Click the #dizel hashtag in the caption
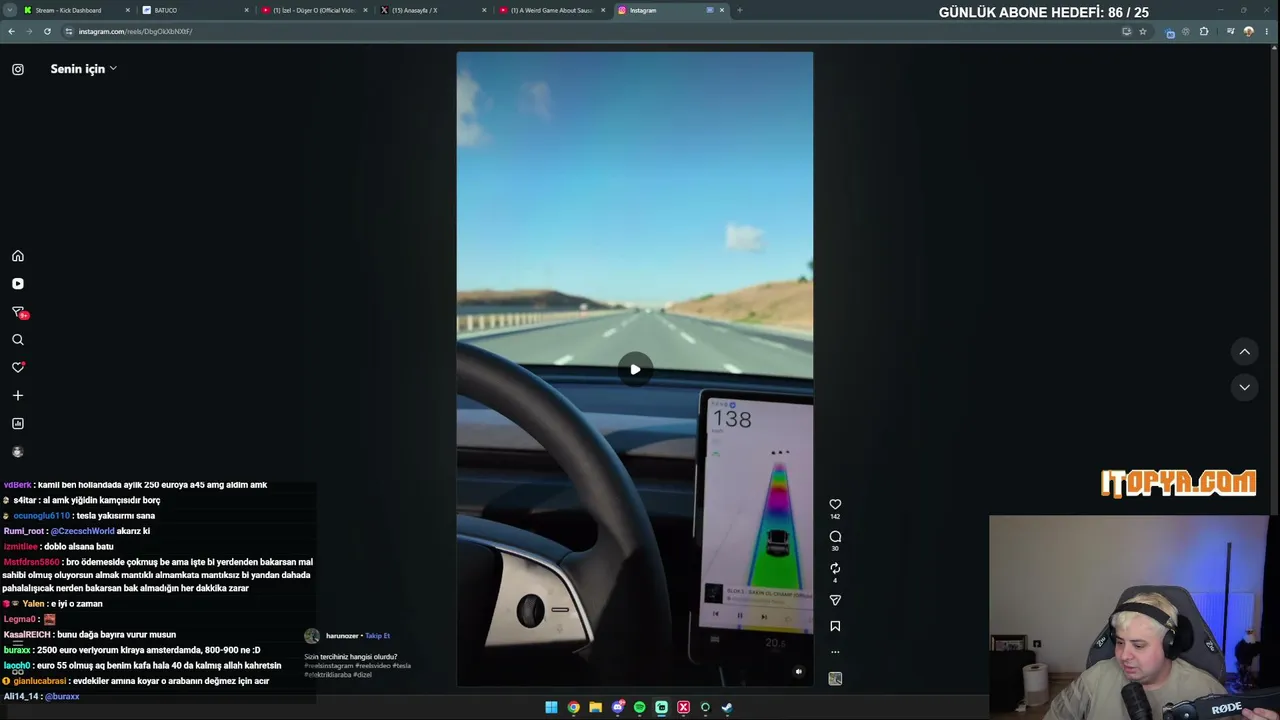Screen dimensions: 1280x720 click(363, 675)
